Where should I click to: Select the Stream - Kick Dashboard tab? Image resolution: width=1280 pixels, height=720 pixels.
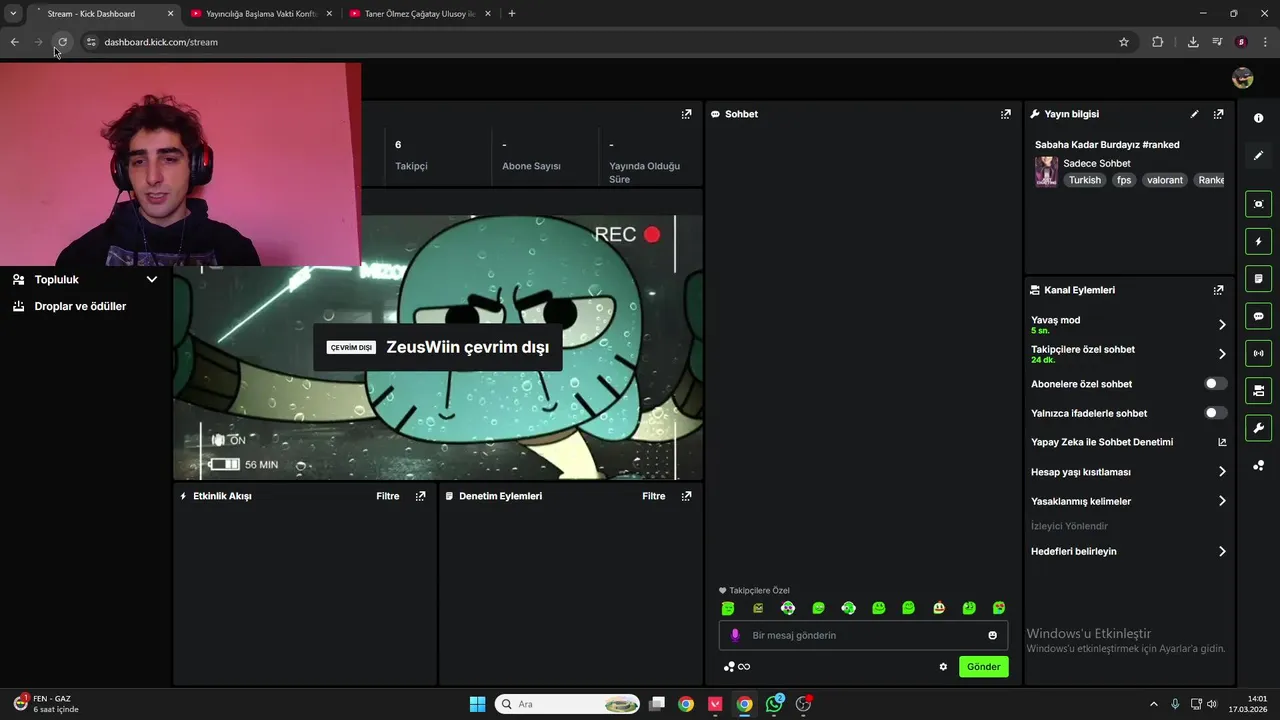pyautogui.click(x=103, y=14)
